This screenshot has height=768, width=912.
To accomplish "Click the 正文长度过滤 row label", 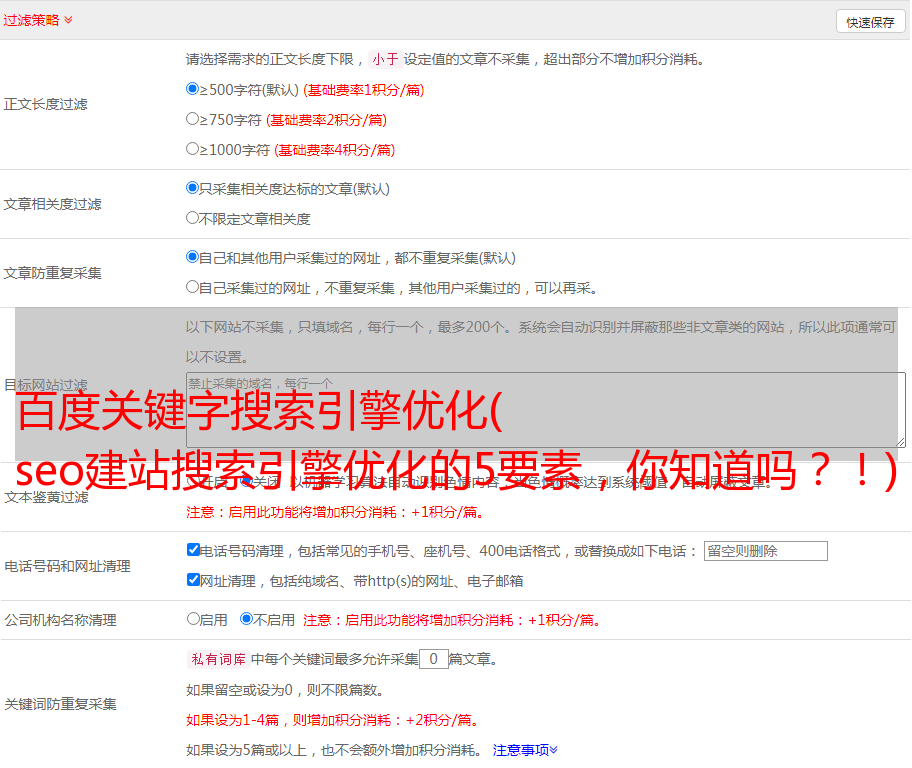I will pyautogui.click(x=45, y=104).
